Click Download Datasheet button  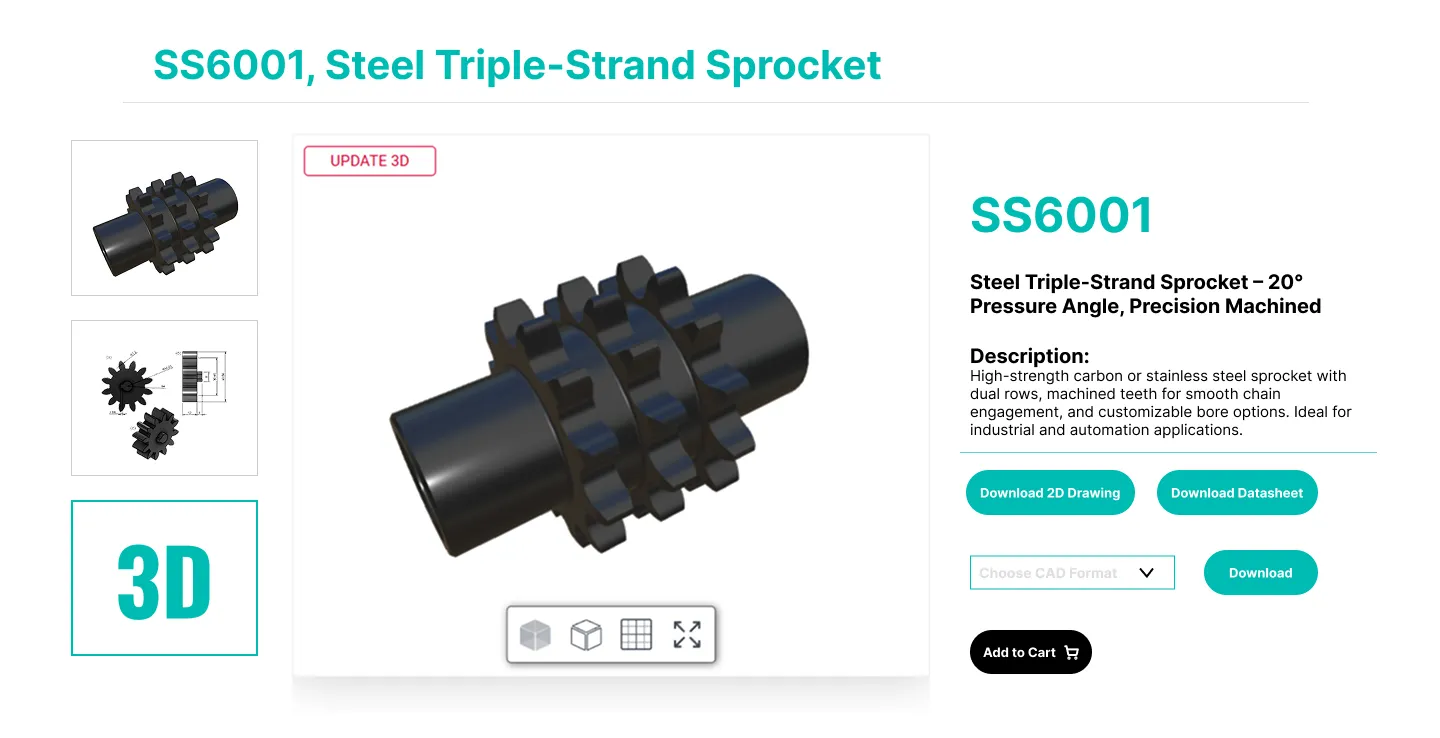pos(1237,493)
